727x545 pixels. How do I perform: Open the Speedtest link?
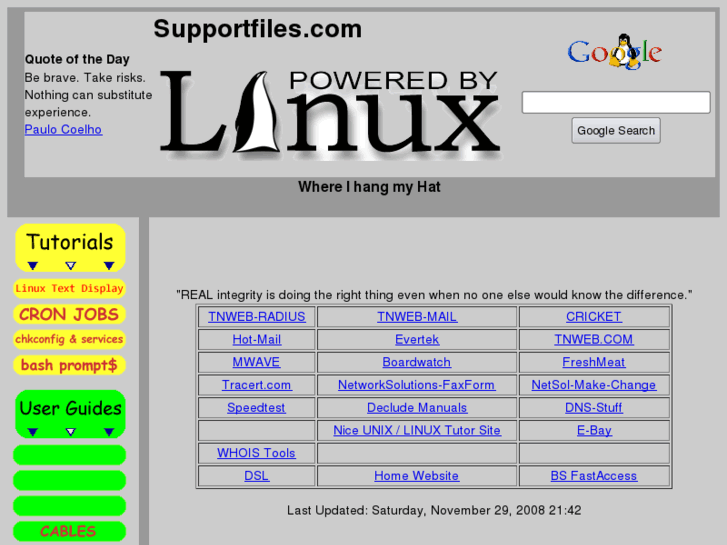coord(256,407)
